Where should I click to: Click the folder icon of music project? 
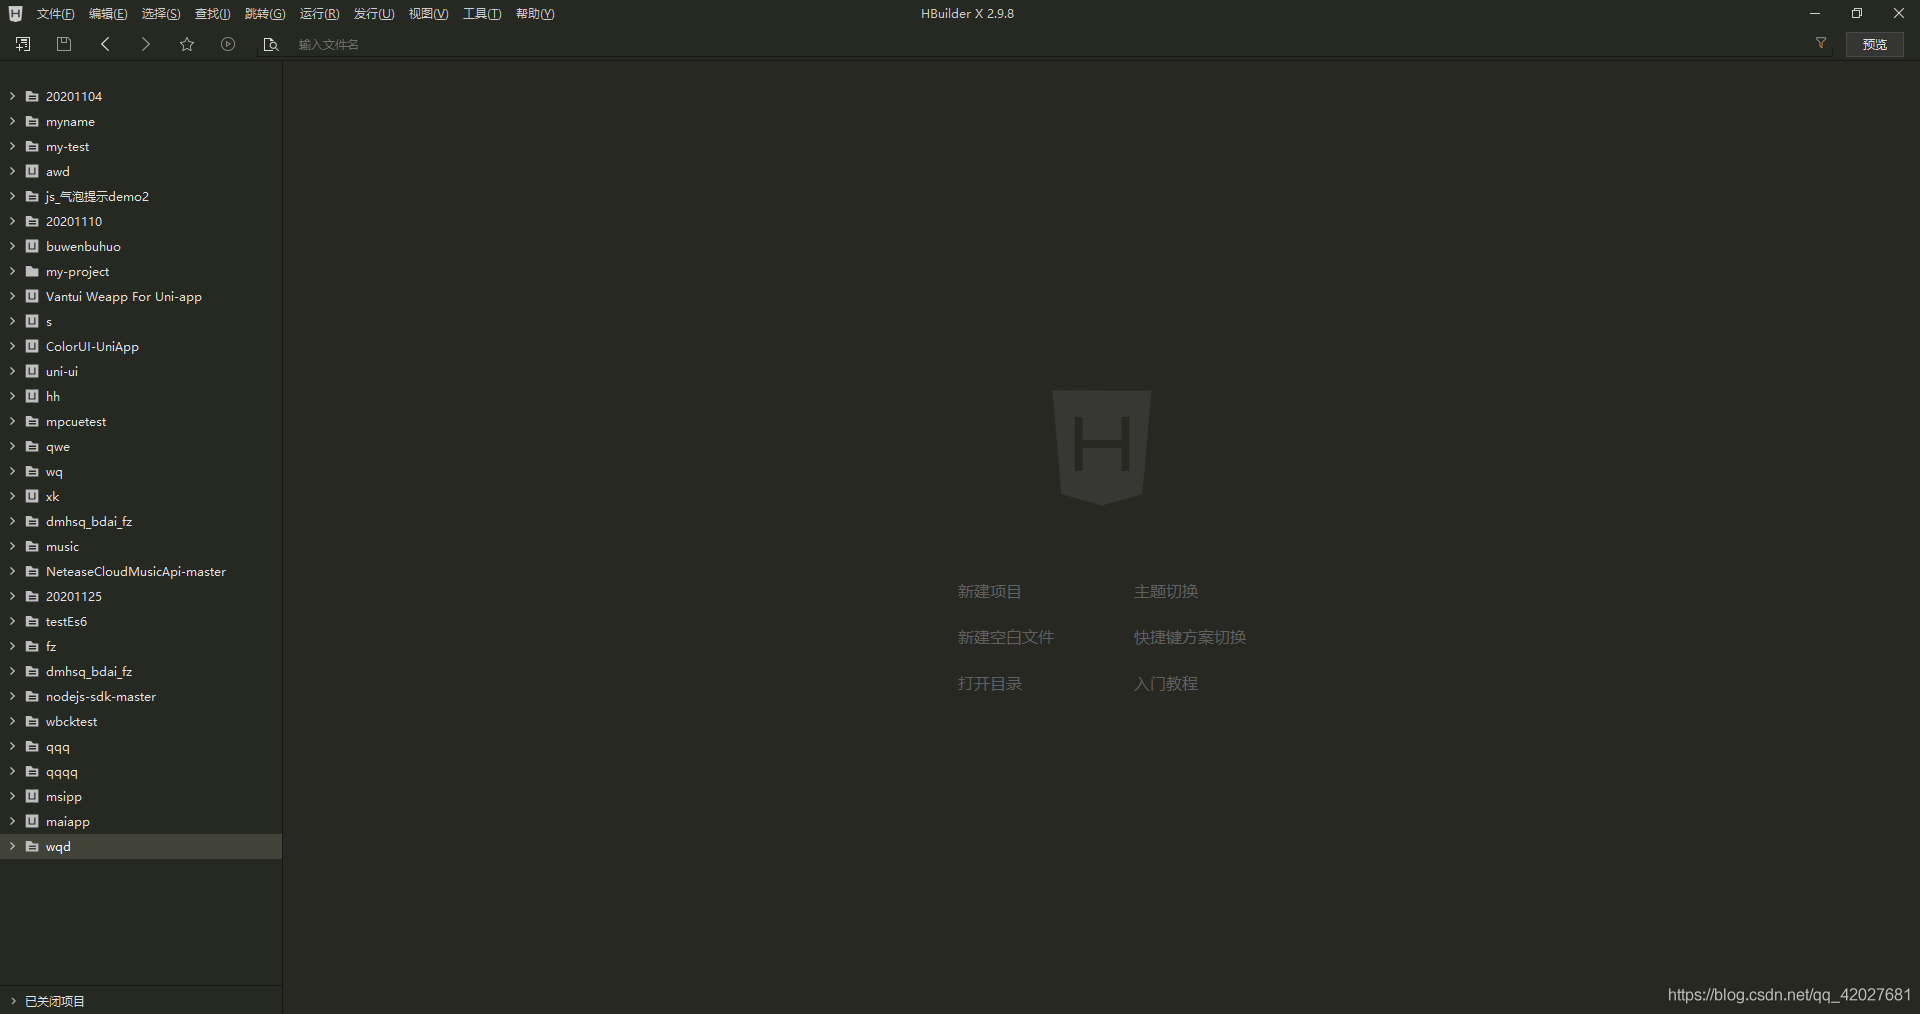(32, 546)
